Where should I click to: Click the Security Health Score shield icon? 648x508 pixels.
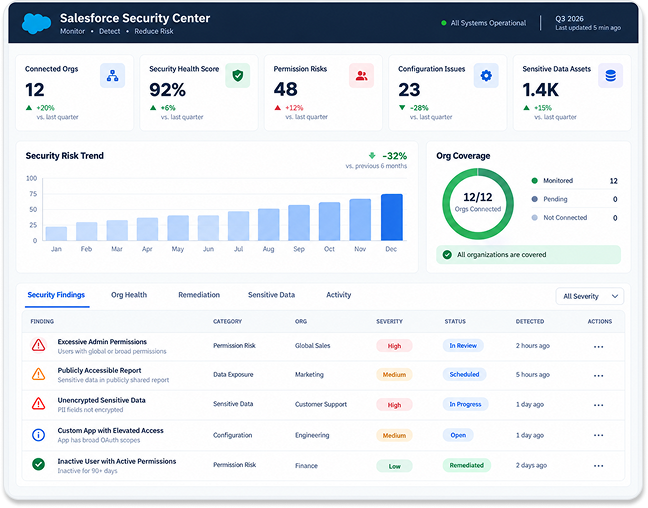pos(238,76)
